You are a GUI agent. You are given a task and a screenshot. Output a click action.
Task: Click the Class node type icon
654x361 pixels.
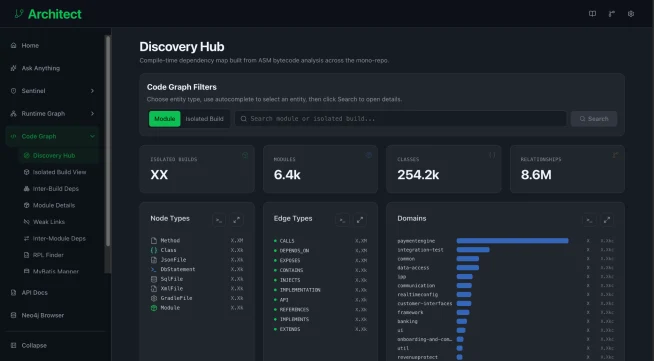point(153,250)
